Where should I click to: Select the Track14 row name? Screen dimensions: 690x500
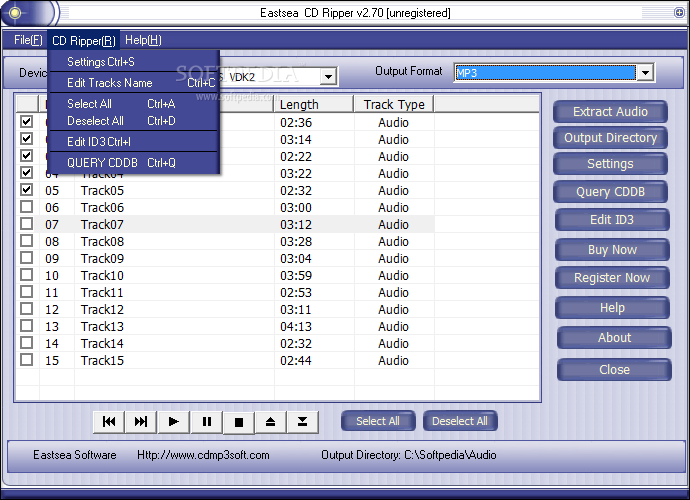pyautogui.click(x=102, y=344)
